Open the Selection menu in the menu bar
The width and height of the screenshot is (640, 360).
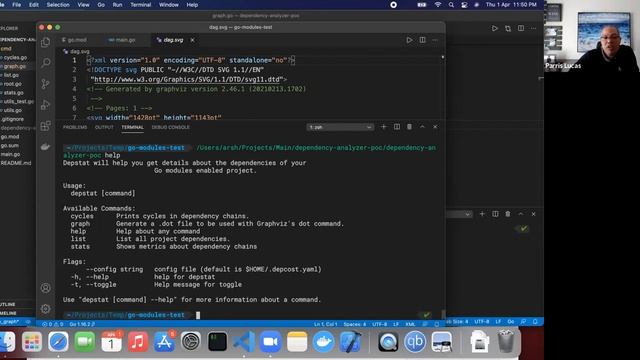pos(58,5)
